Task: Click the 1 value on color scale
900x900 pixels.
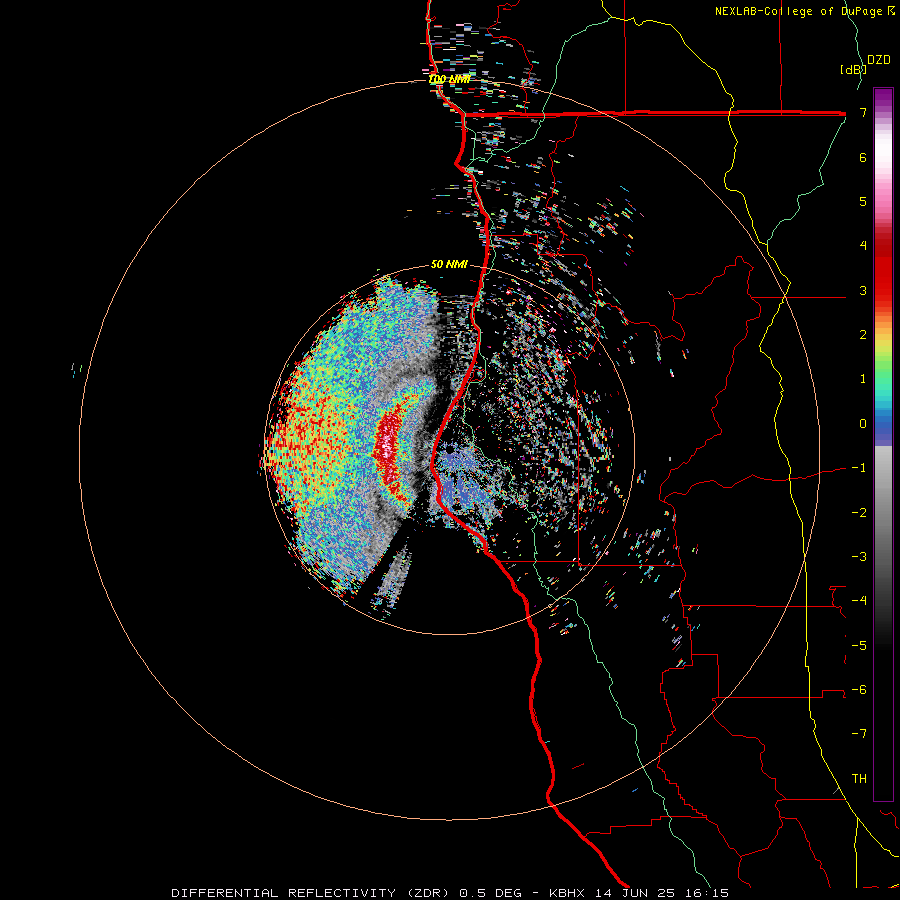Action: tap(863, 379)
